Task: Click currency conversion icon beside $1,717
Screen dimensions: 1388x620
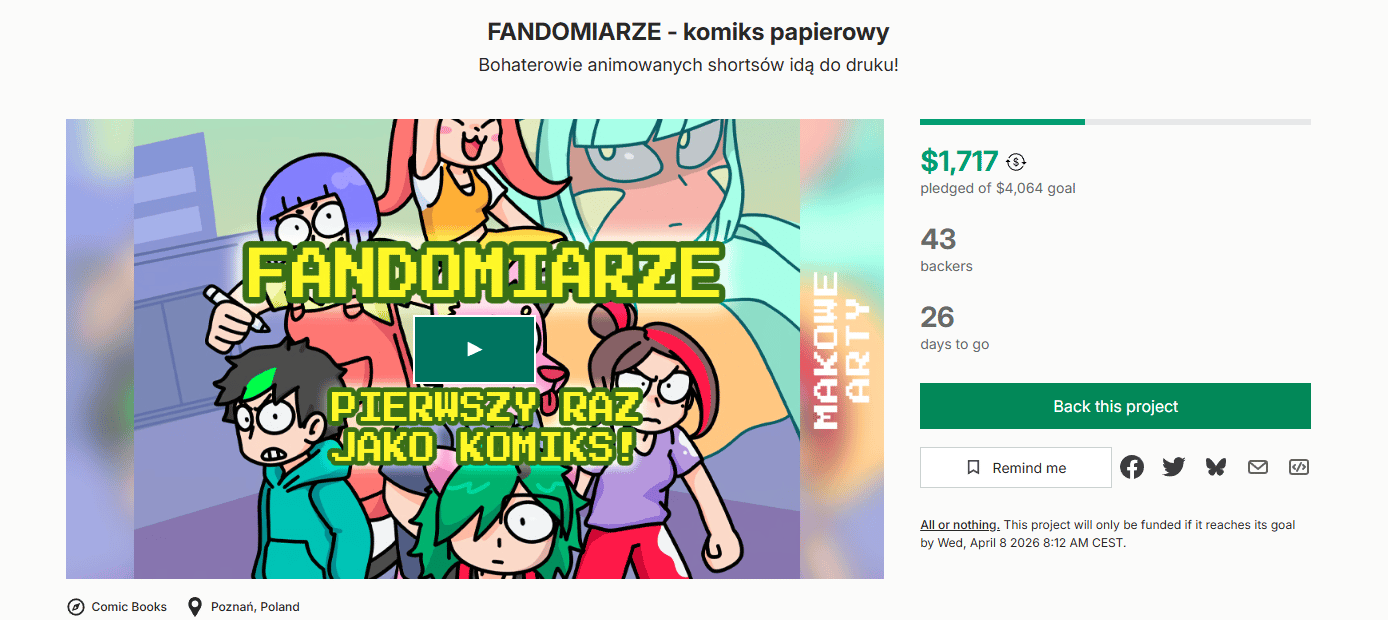Action: pyautogui.click(x=1016, y=162)
